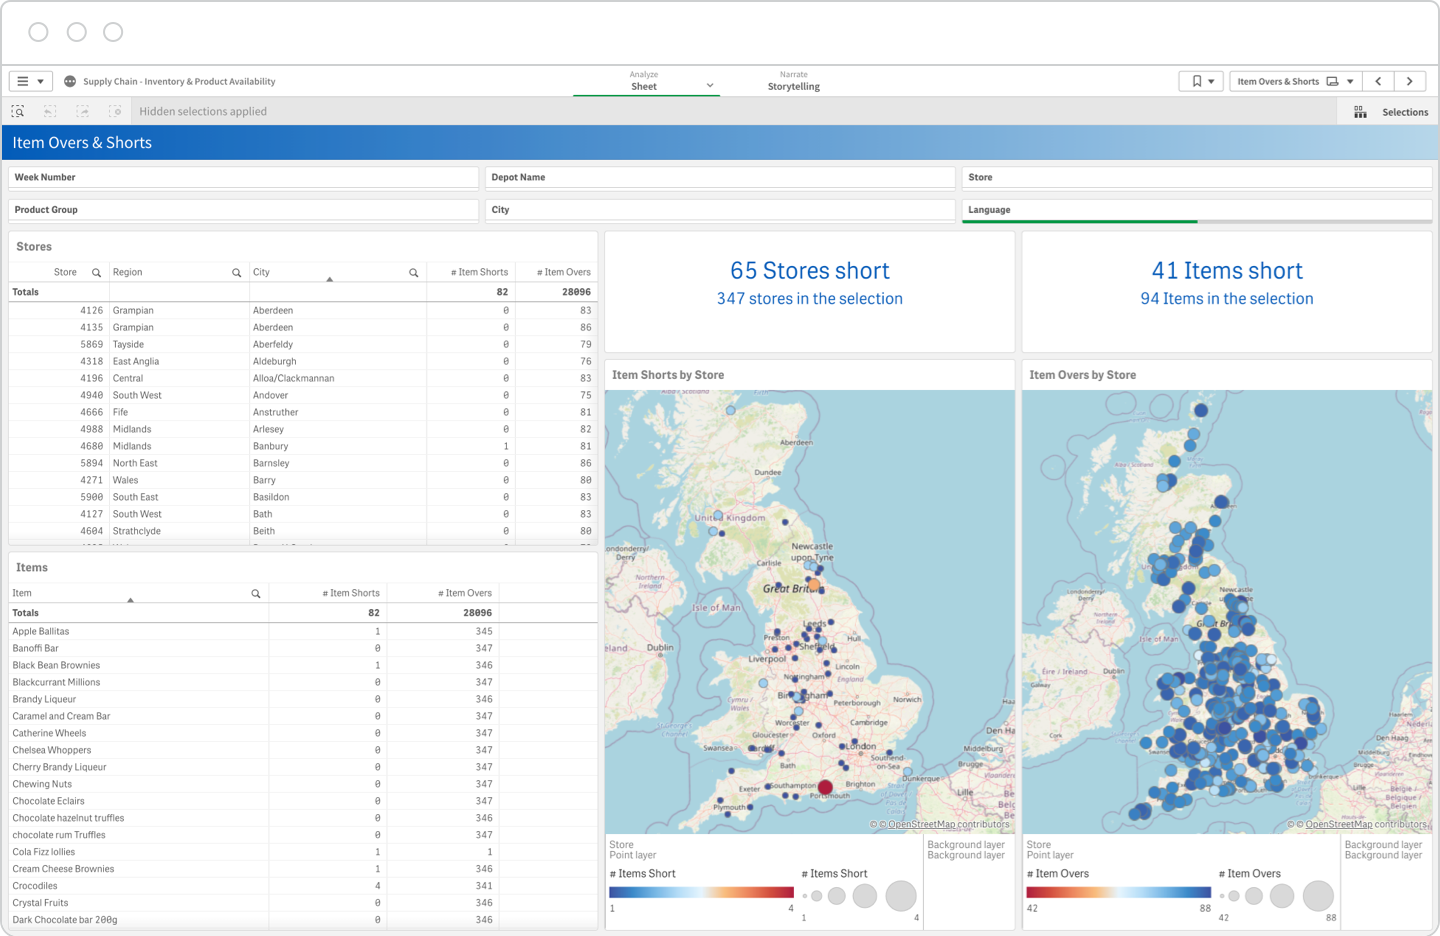Click store 4126 in Stores table
This screenshot has height=936, width=1440.
(x=92, y=310)
